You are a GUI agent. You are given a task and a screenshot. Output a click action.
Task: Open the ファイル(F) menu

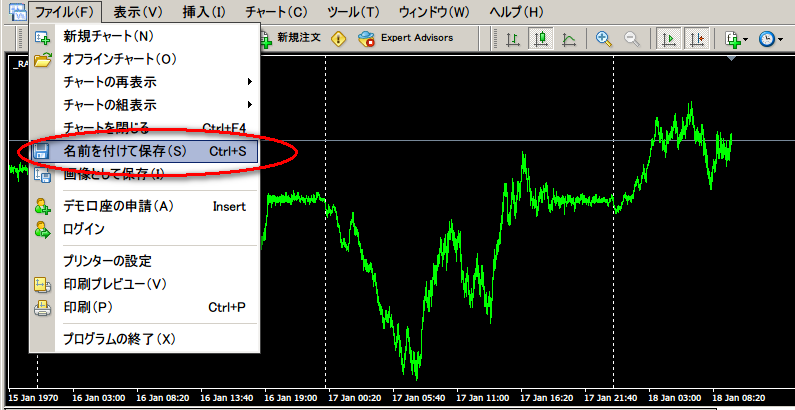(65, 12)
